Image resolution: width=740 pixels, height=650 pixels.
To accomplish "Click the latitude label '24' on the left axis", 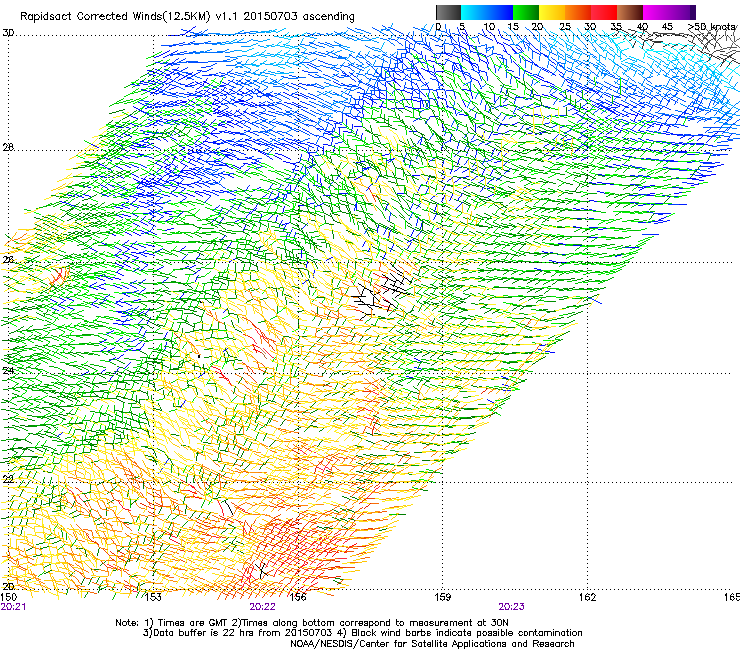I will [8, 371].
